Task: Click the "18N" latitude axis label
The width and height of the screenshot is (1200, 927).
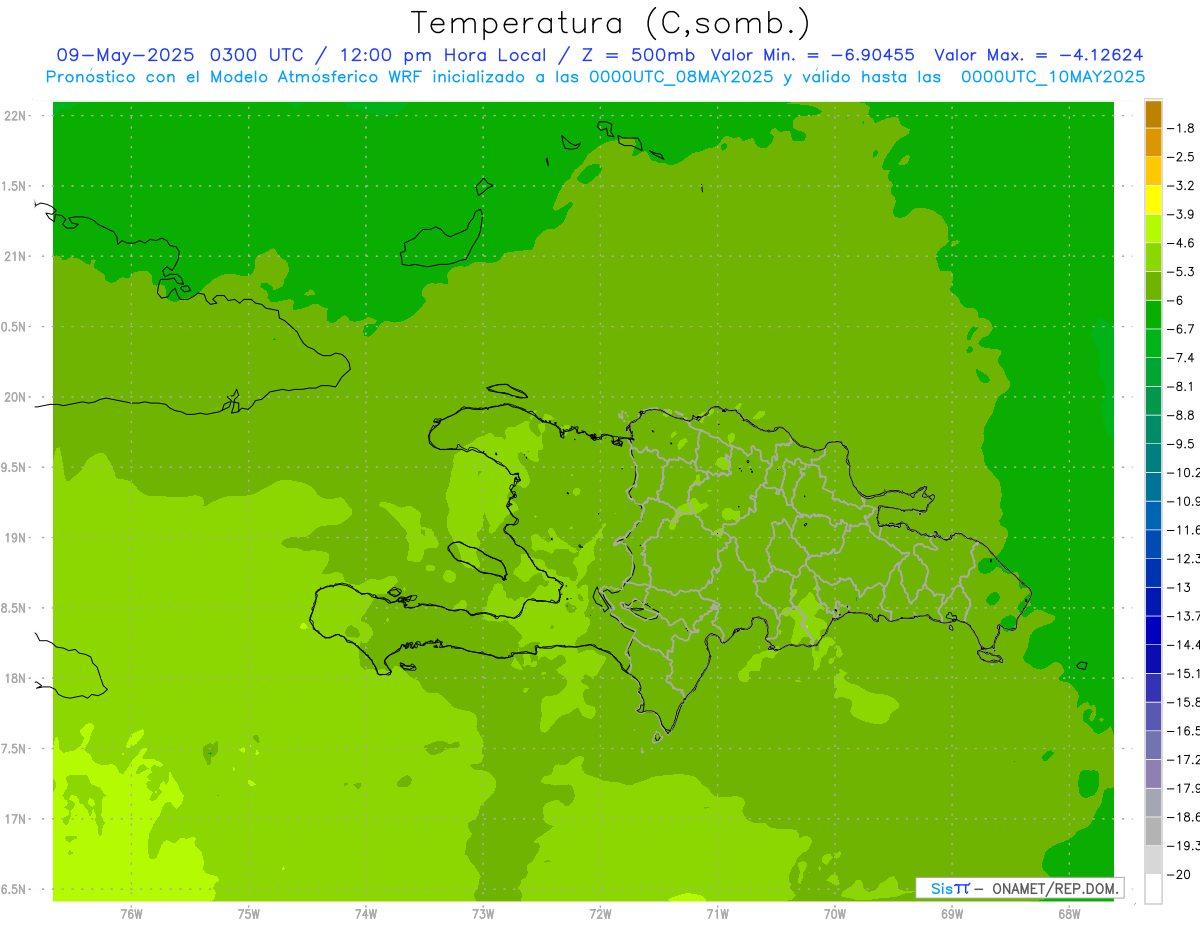Action: [x=15, y=678]
